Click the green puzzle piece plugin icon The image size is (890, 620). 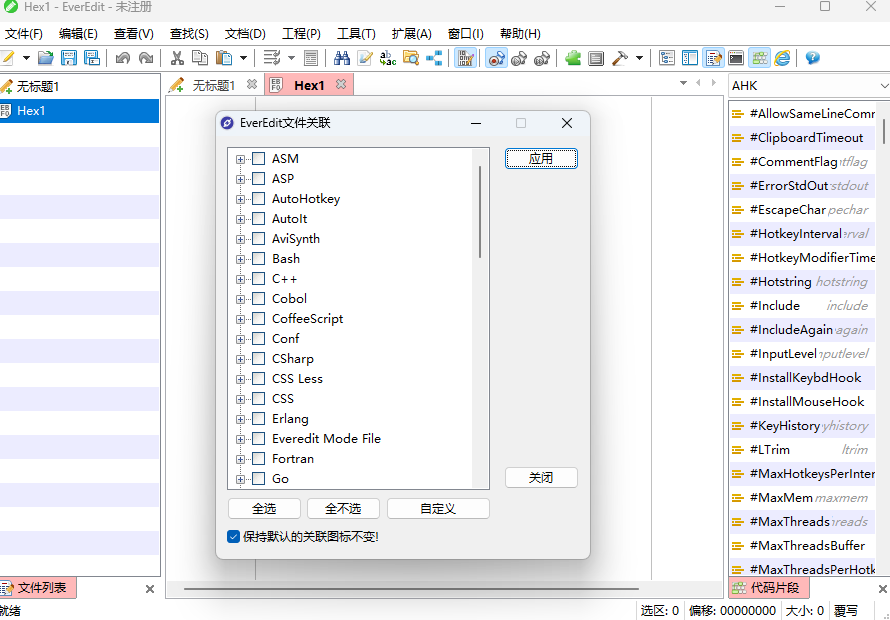[573, 58]
